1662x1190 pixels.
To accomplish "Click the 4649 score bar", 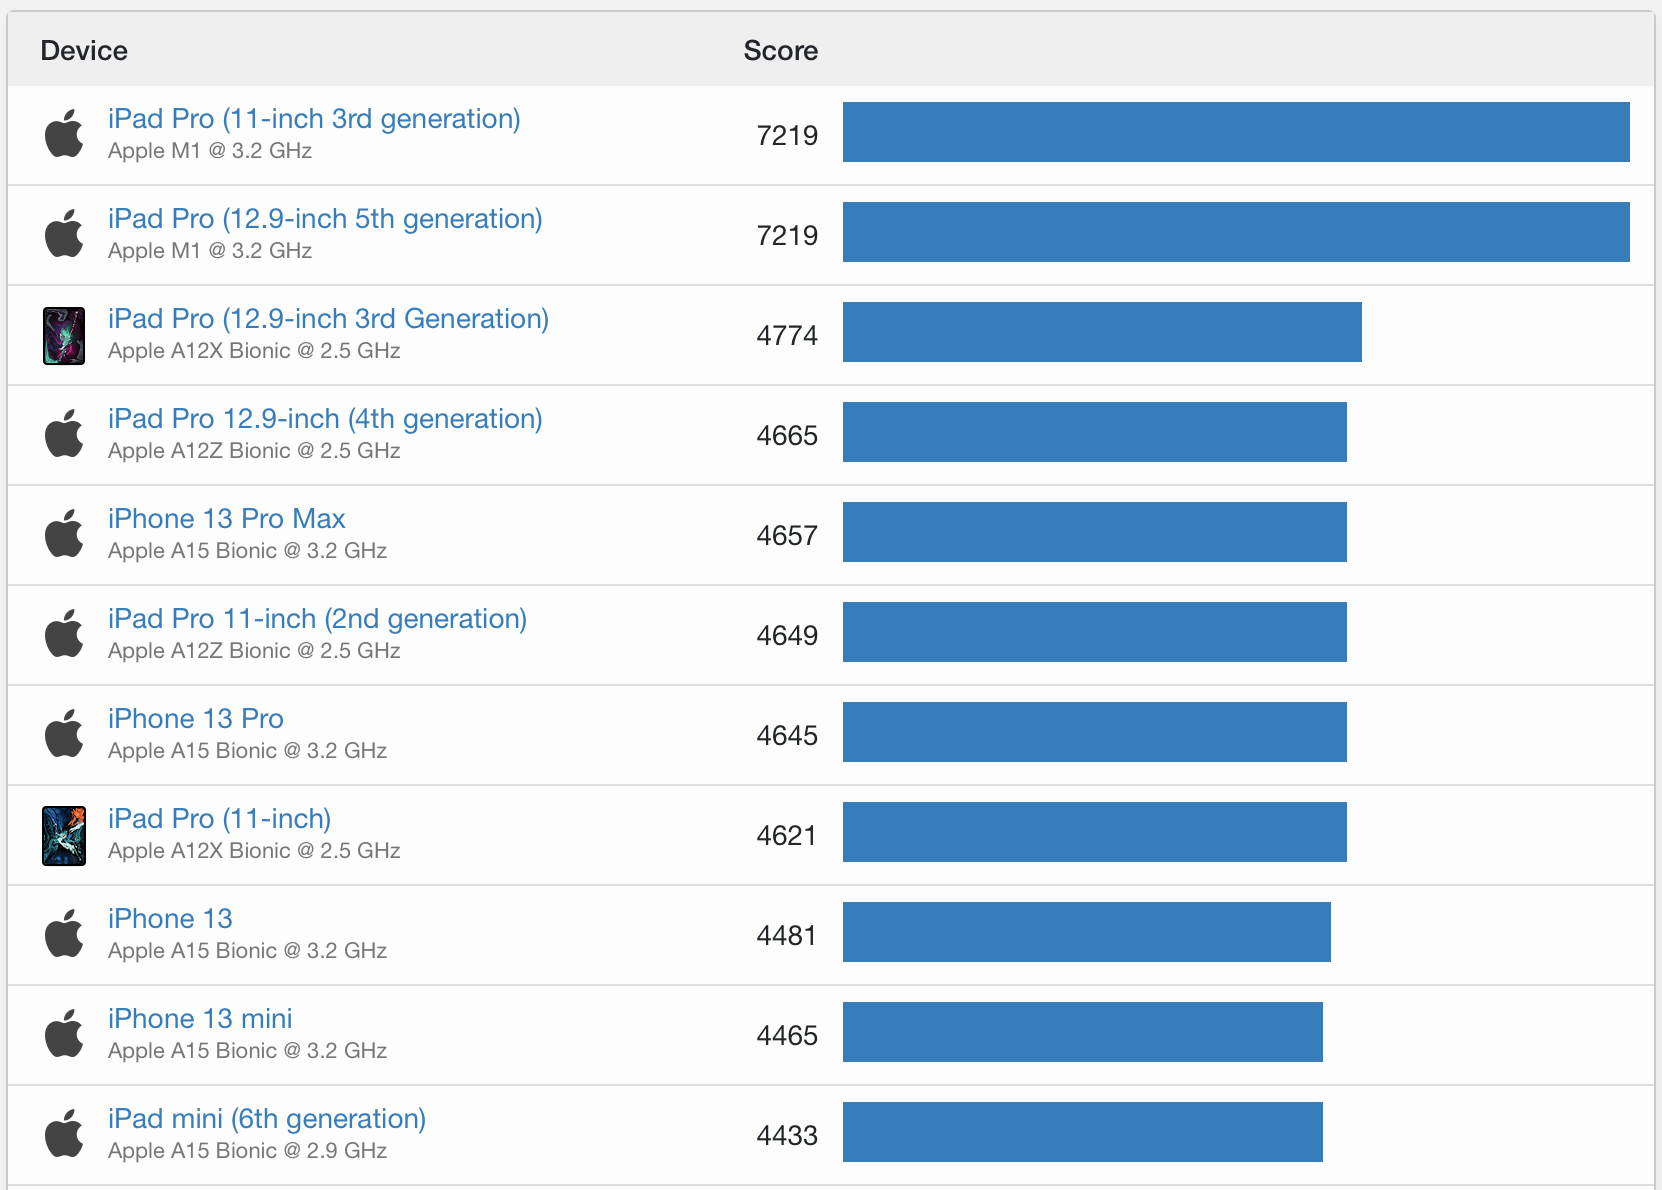I will [1095, 632].
